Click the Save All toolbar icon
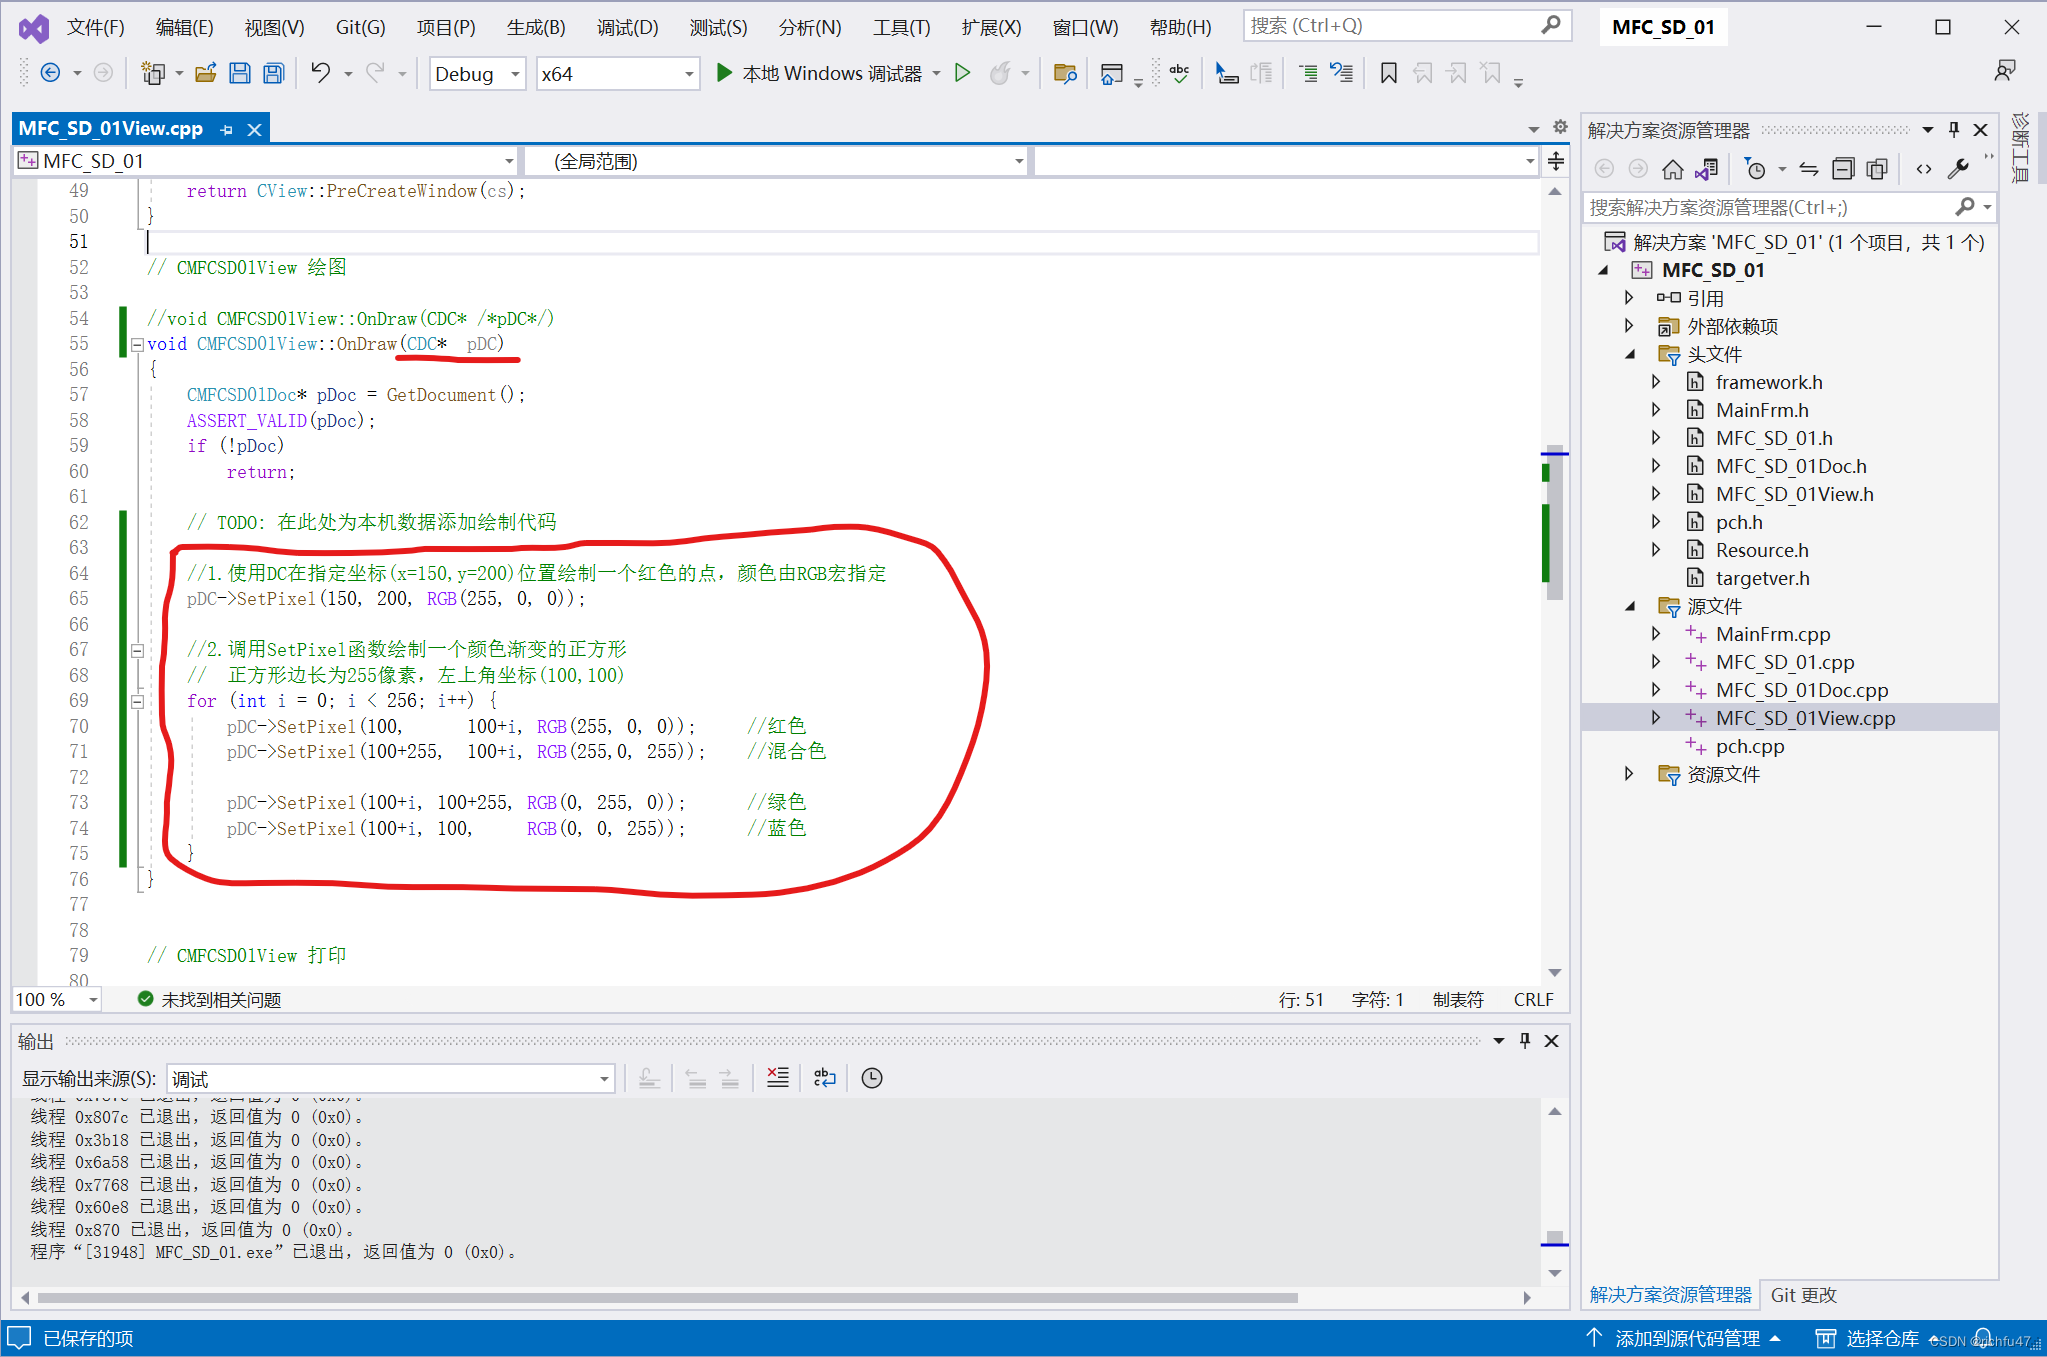 273,73
